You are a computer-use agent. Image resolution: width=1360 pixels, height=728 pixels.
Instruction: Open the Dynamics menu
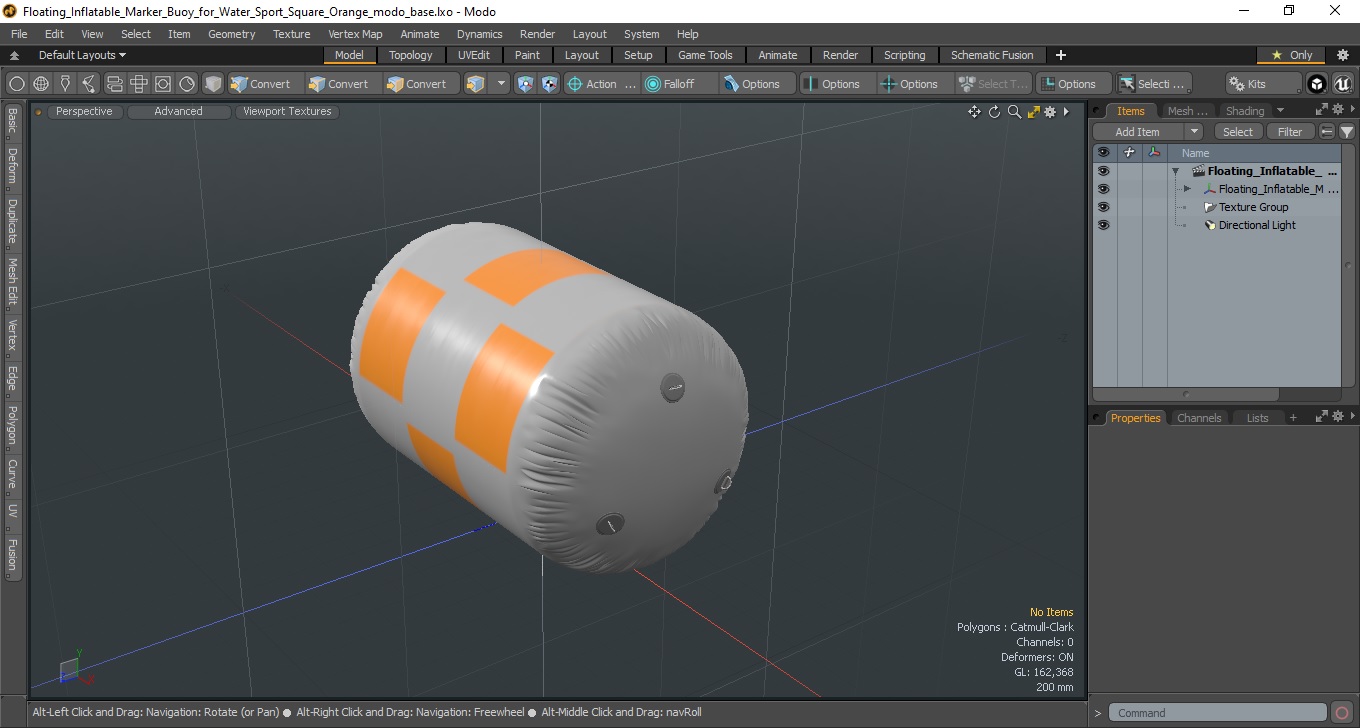pos(479,34)
